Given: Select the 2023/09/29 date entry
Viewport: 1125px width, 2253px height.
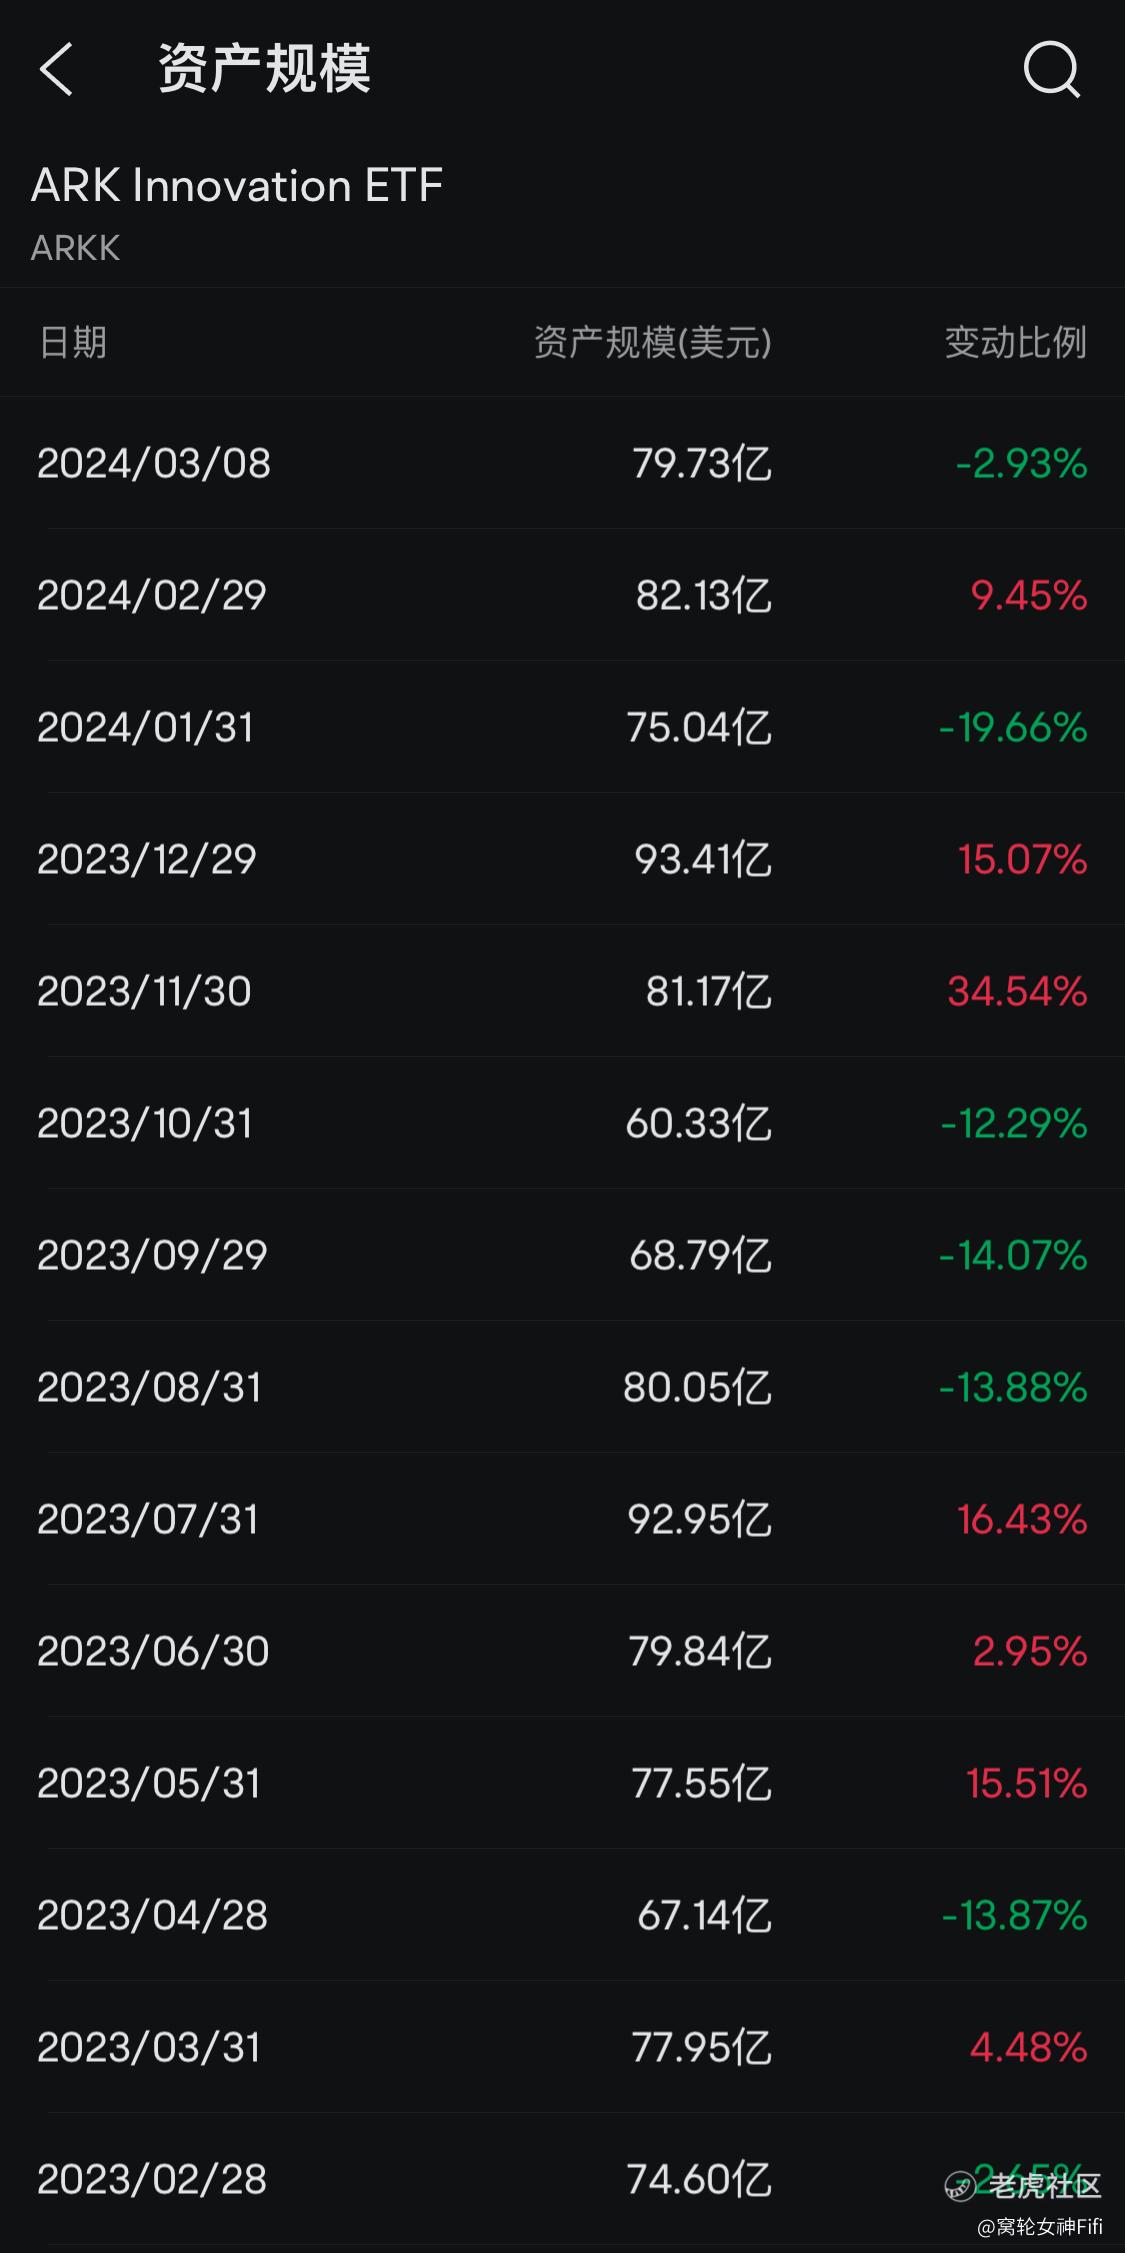Looking at the screenshot, I should coord(152,1255).
